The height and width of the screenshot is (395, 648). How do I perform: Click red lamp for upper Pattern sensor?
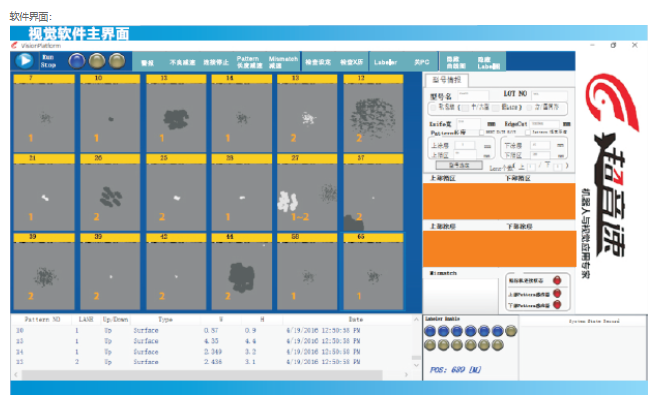[557, 294]
